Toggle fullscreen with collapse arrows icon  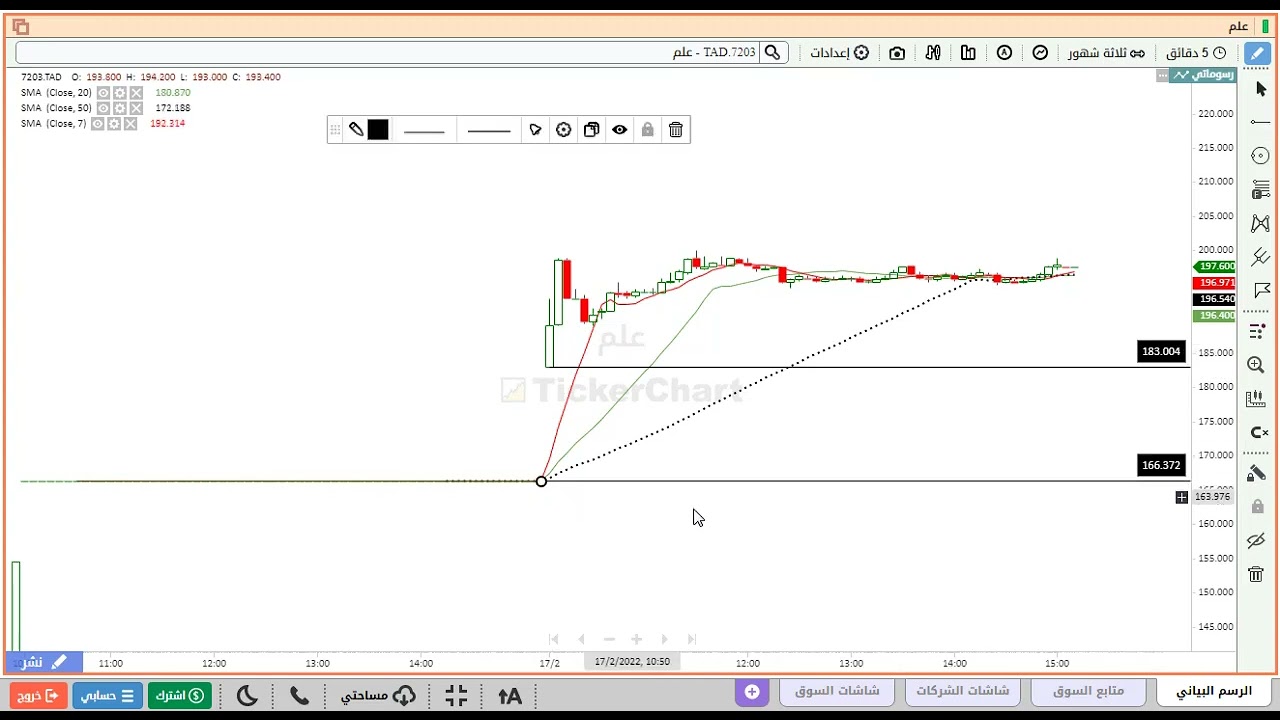tap(456, 695)
